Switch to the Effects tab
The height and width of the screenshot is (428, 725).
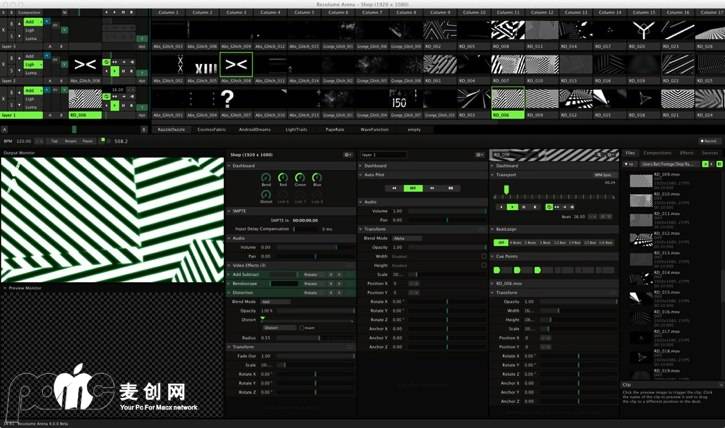click(687, 153)
